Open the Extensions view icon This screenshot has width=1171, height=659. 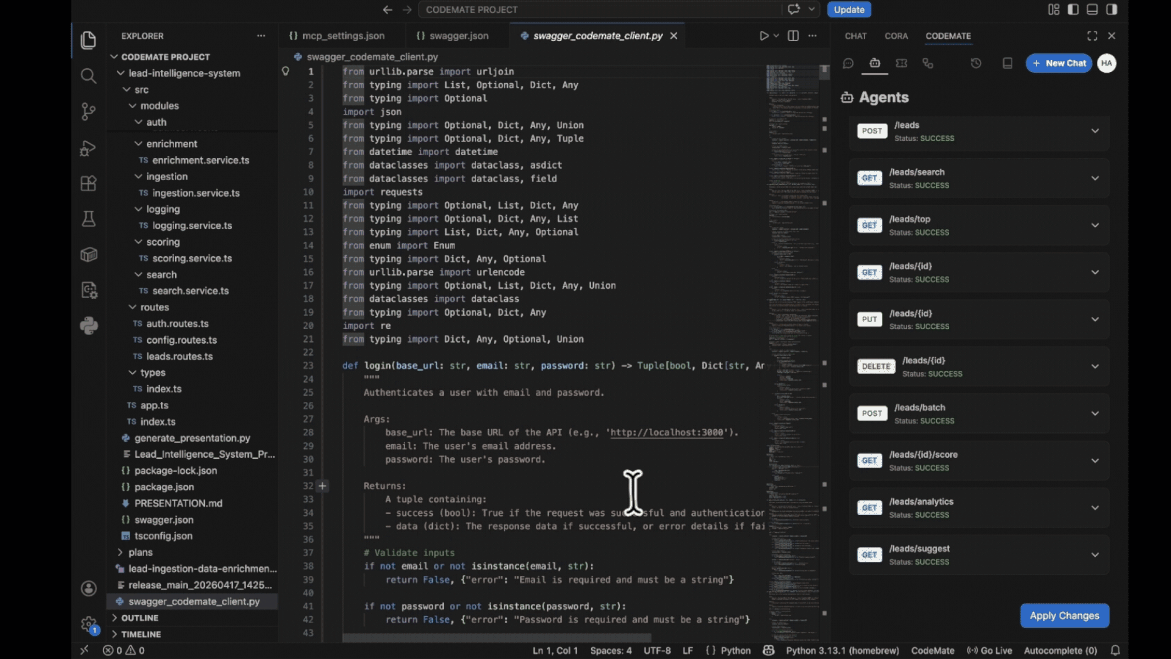tap(88, 183)
